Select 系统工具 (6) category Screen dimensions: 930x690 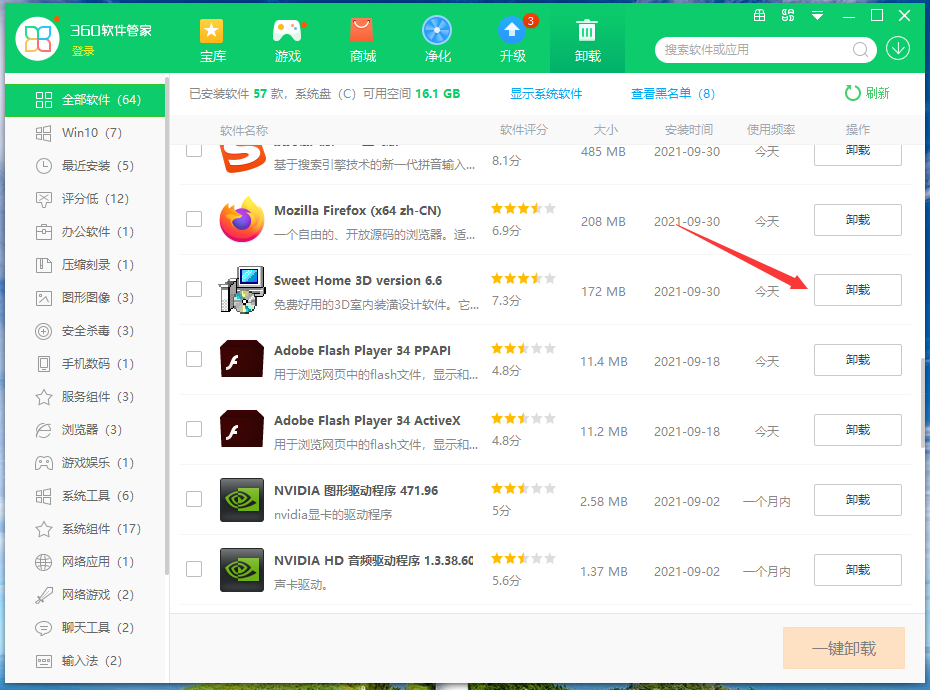click(85, 496)
